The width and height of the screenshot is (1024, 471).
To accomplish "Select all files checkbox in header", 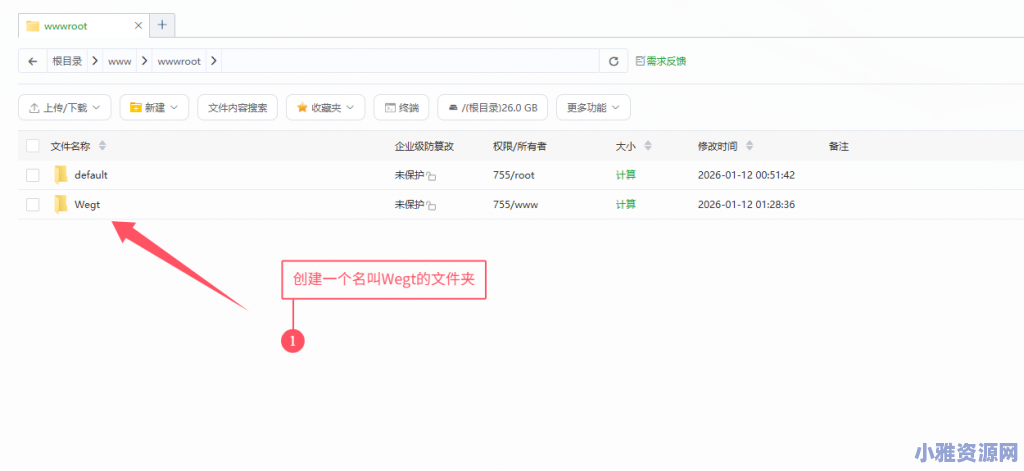I will pyautogui.click(x=33, y=146).
